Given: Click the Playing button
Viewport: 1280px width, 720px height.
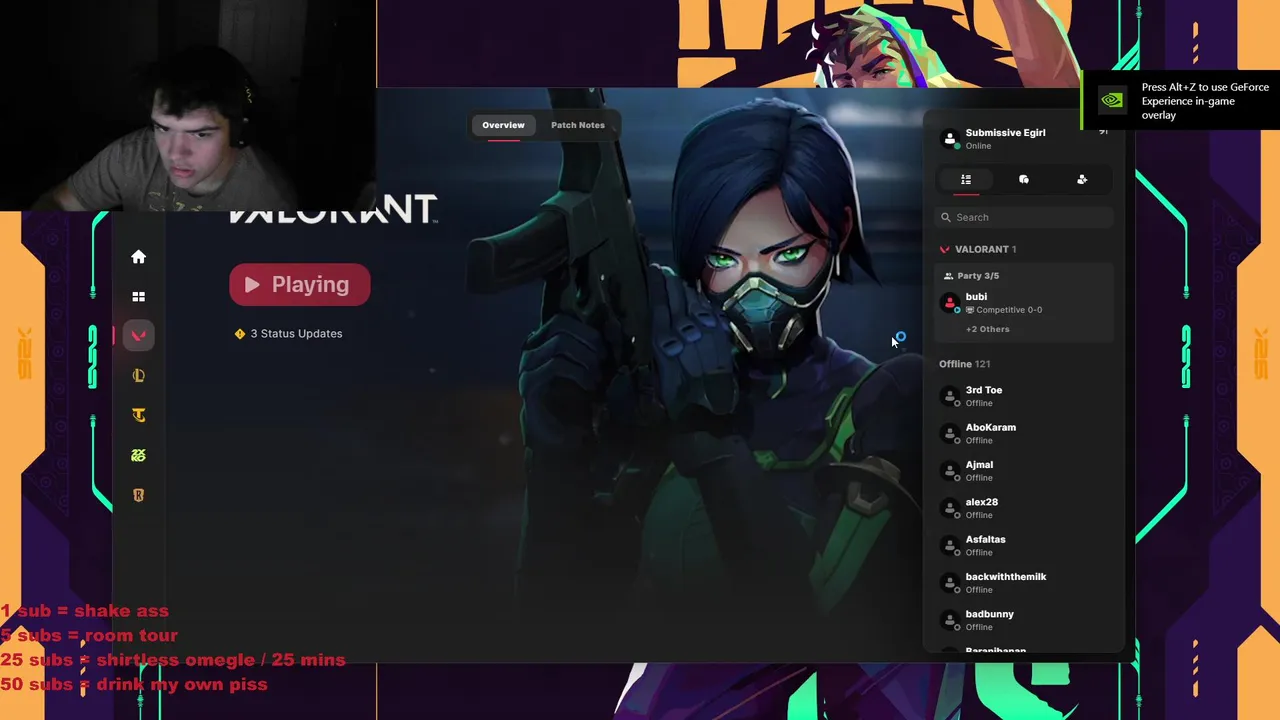Looking at the screenshot, I should 300,285.
